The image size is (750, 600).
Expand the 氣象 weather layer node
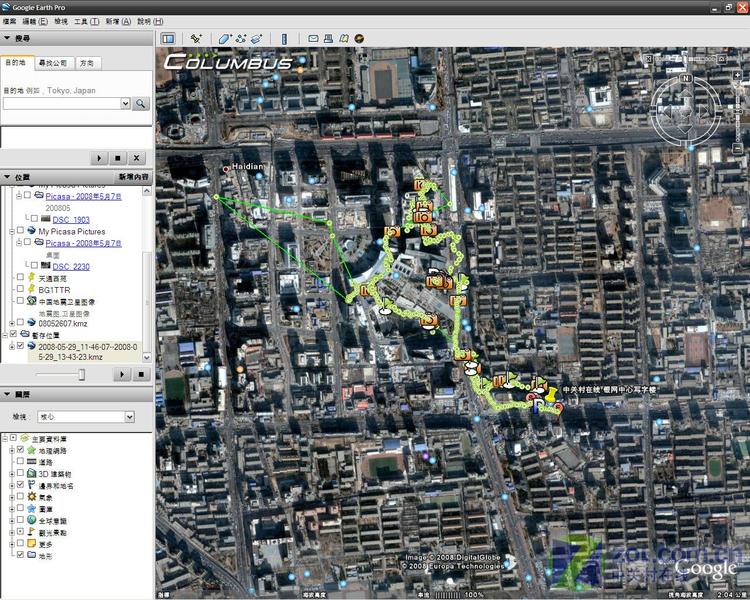tap(12, 498)
